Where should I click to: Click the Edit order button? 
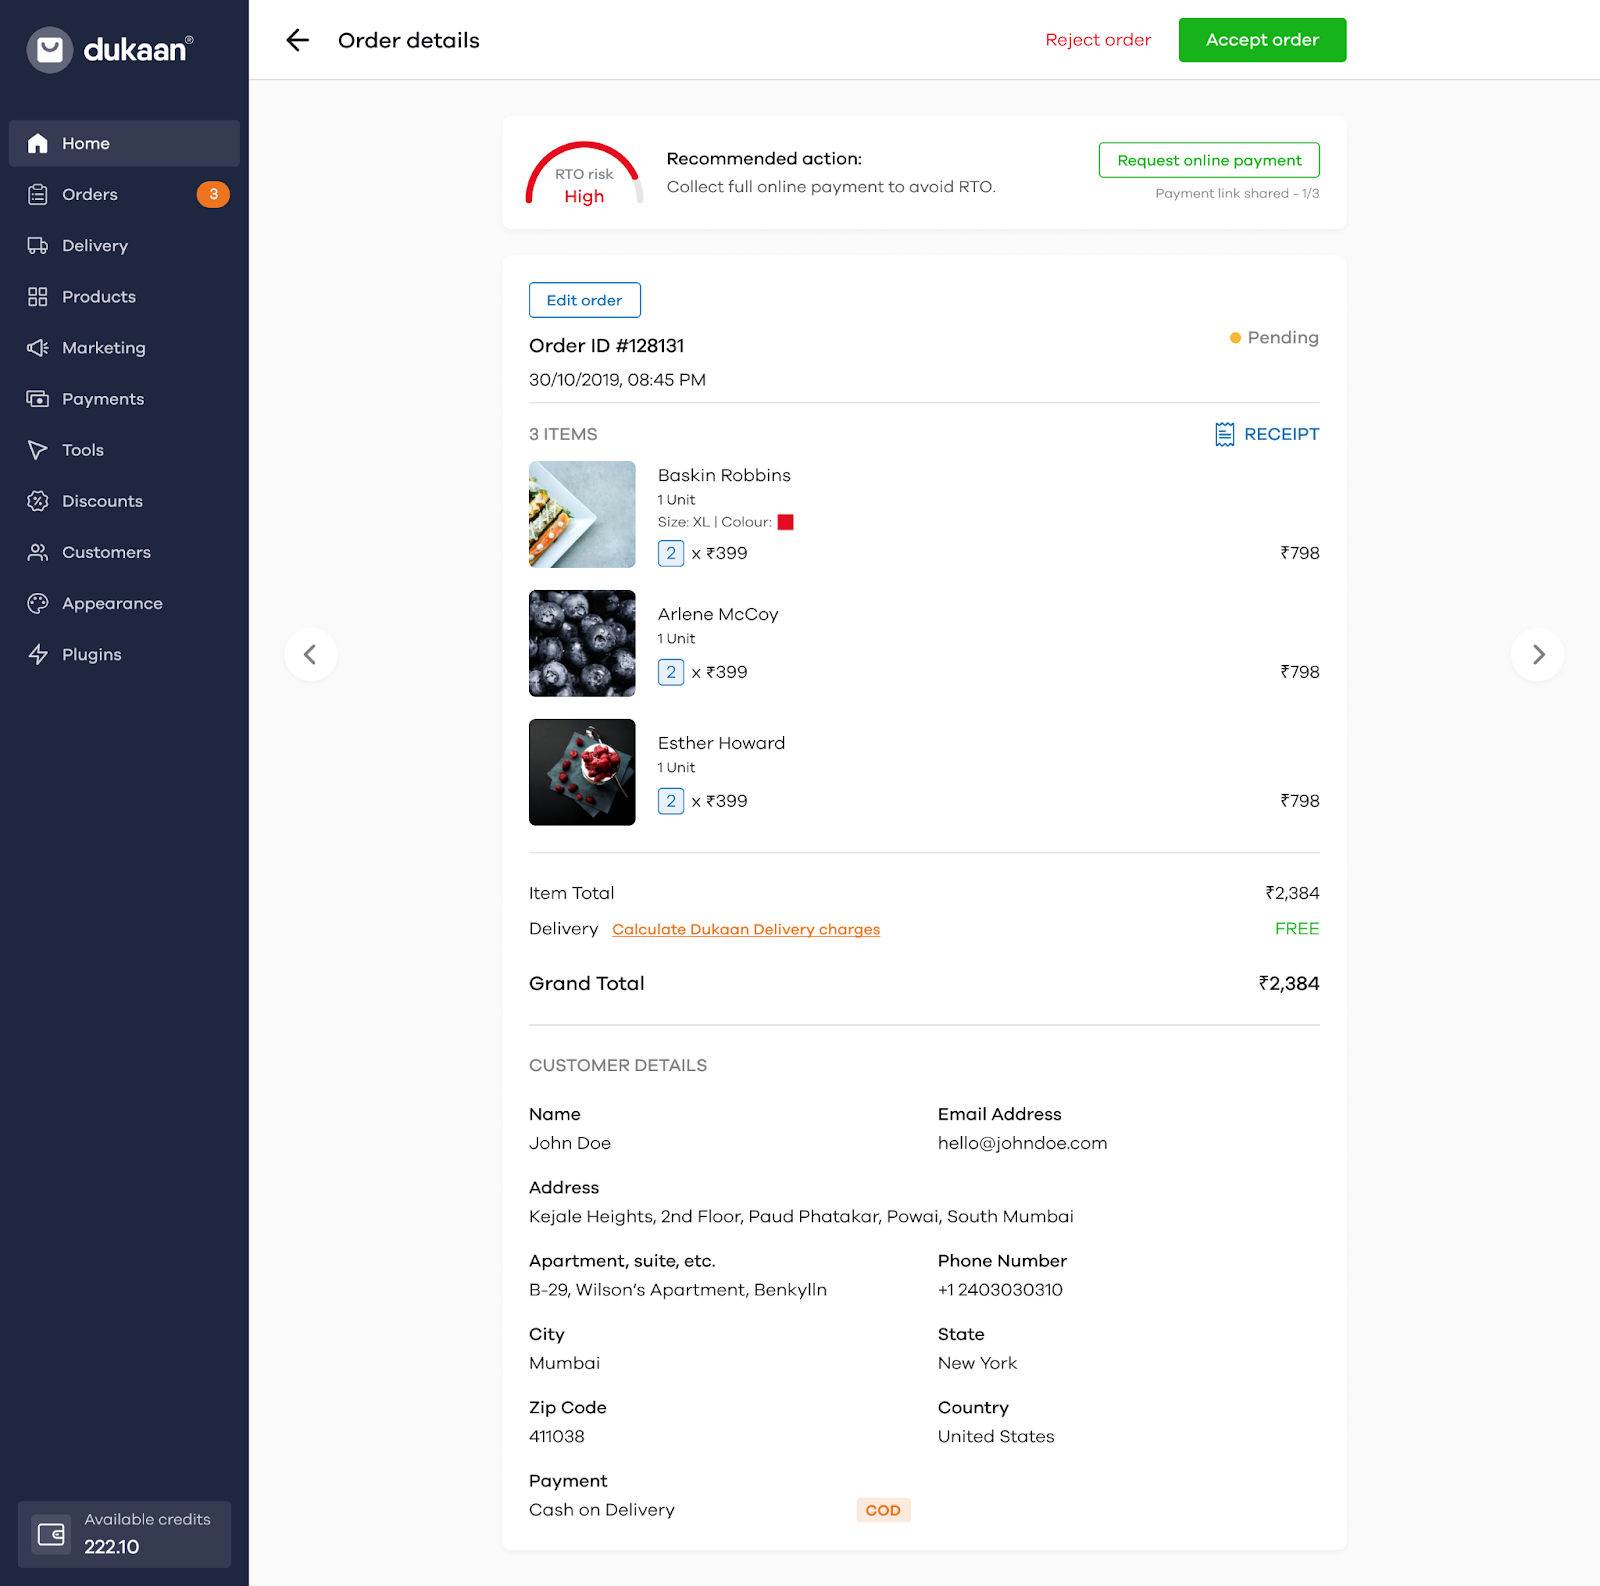point(584,300)
